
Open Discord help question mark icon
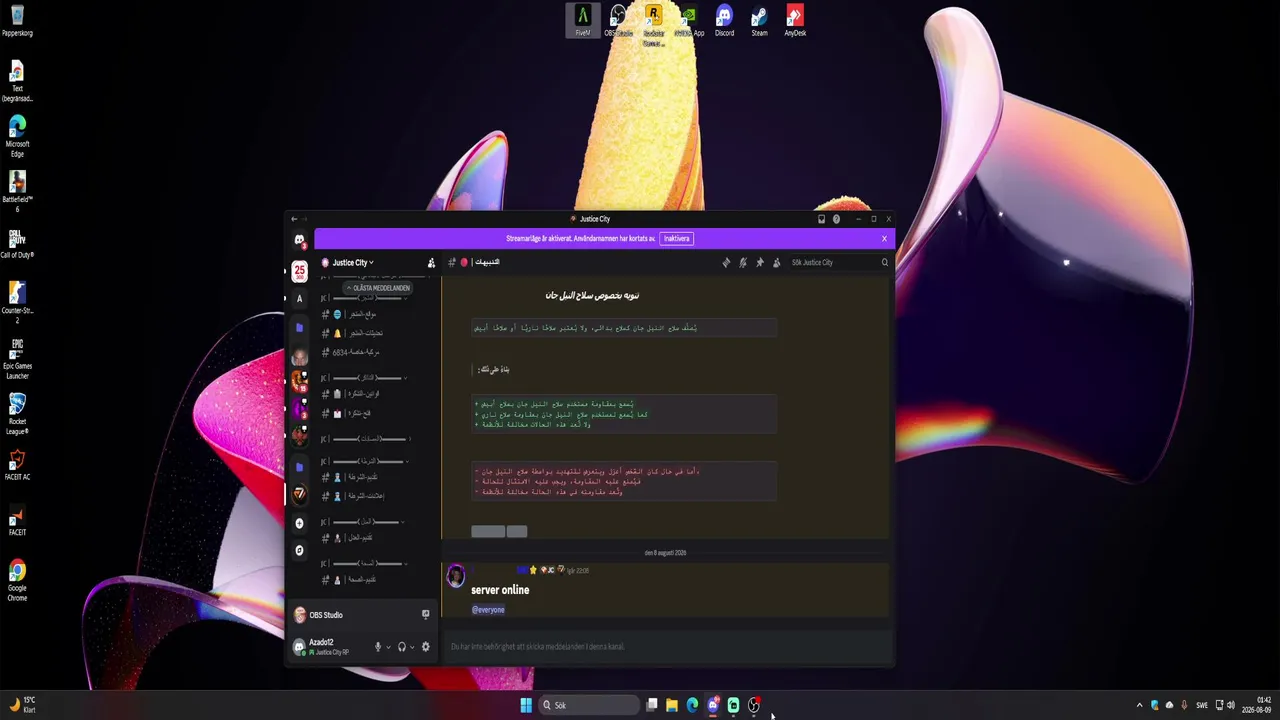click(x=836, y=219)
